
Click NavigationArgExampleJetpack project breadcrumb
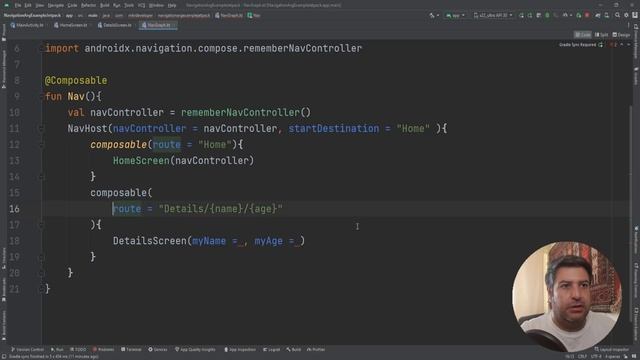[x=32, y=16]
